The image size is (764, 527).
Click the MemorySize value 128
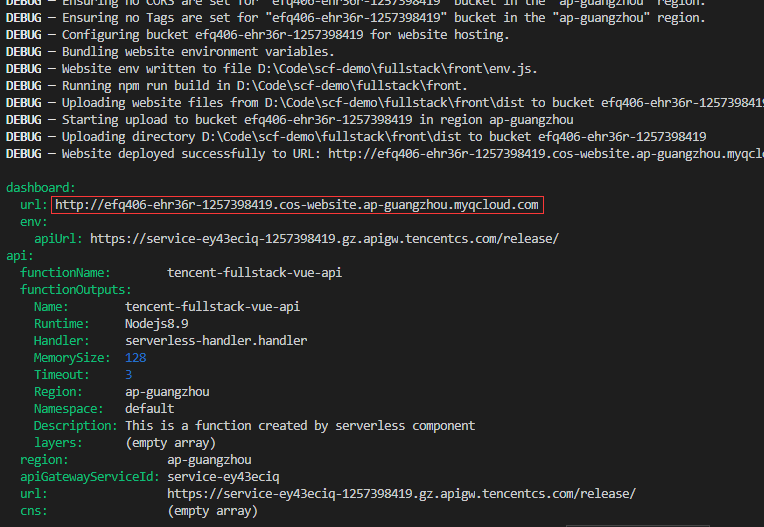point(136,357)
